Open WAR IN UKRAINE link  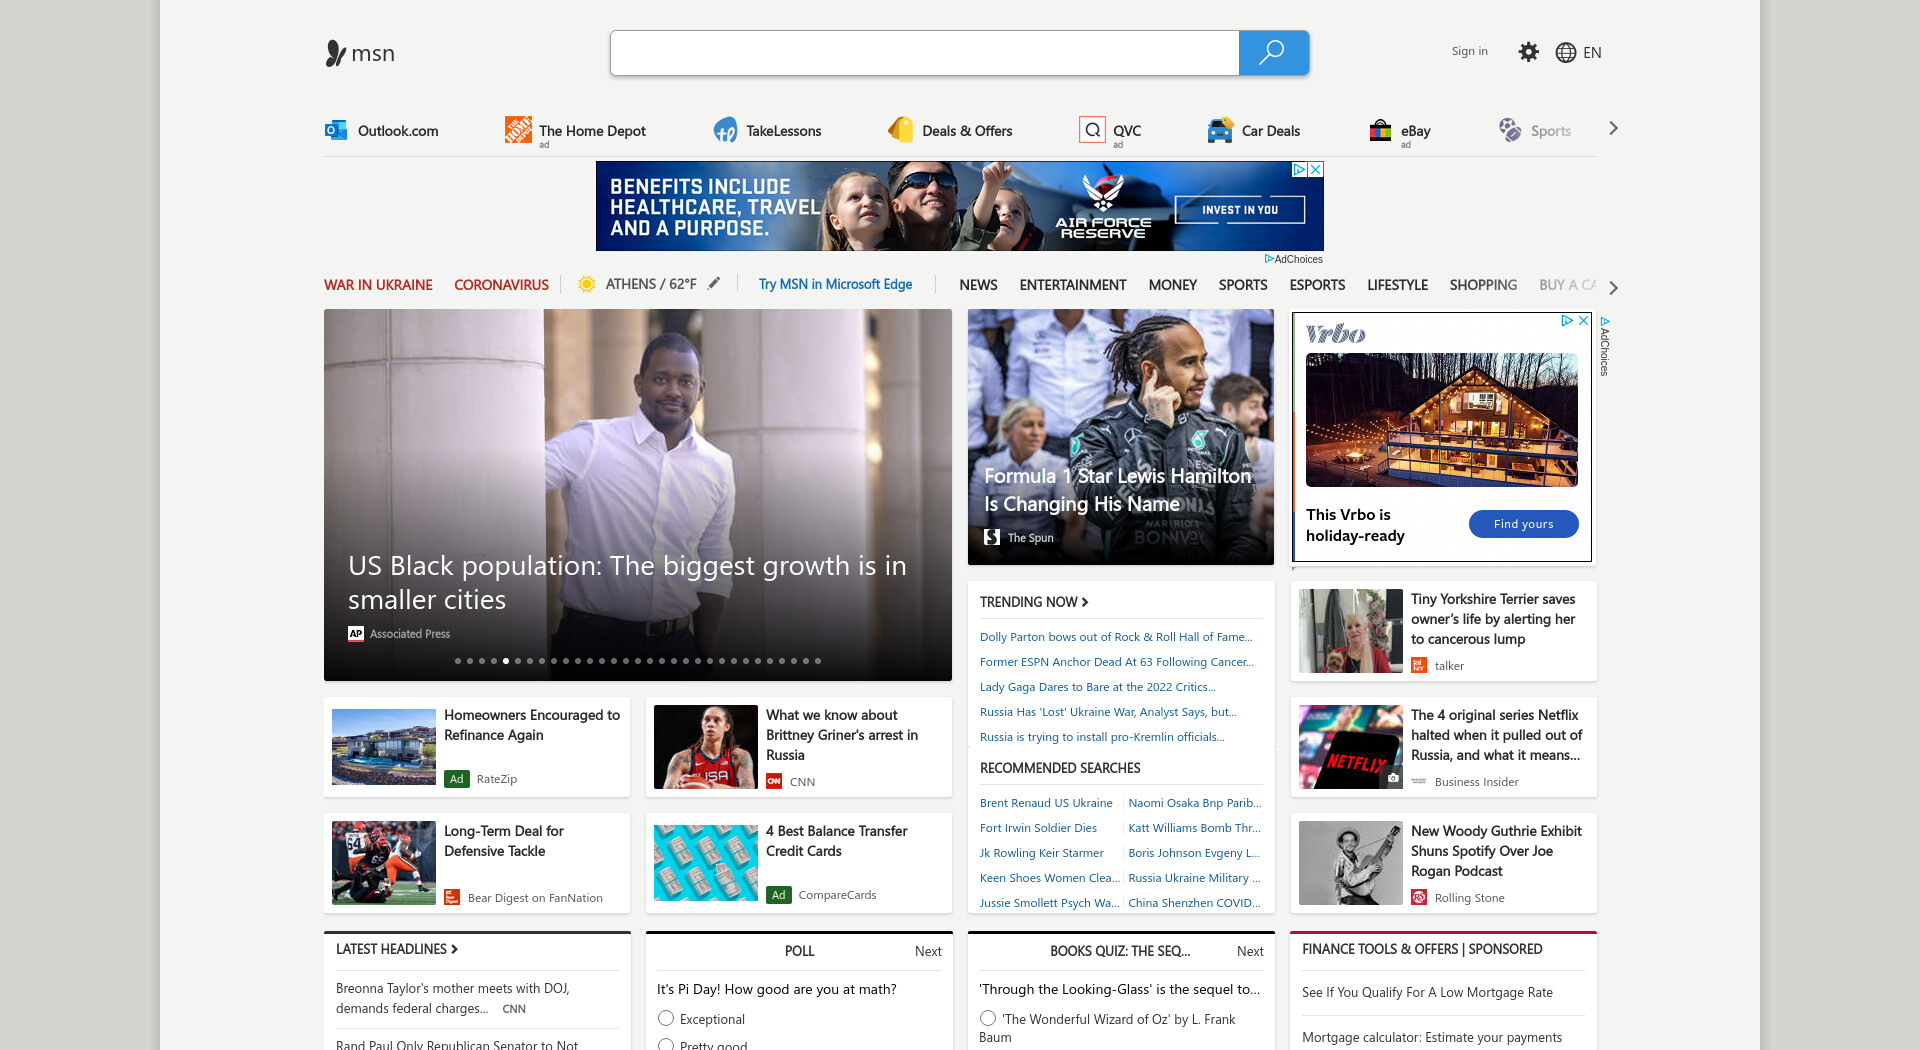click(378, 285)
